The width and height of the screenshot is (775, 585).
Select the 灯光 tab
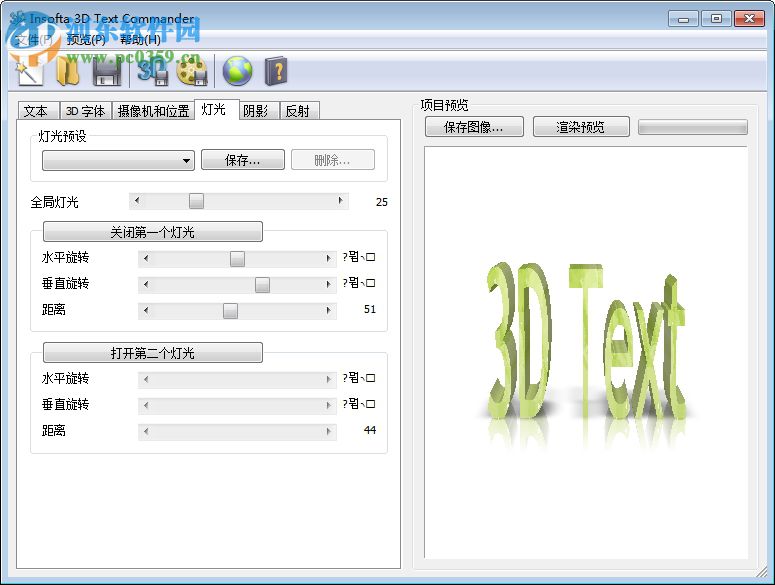click(x=216, y=109)
